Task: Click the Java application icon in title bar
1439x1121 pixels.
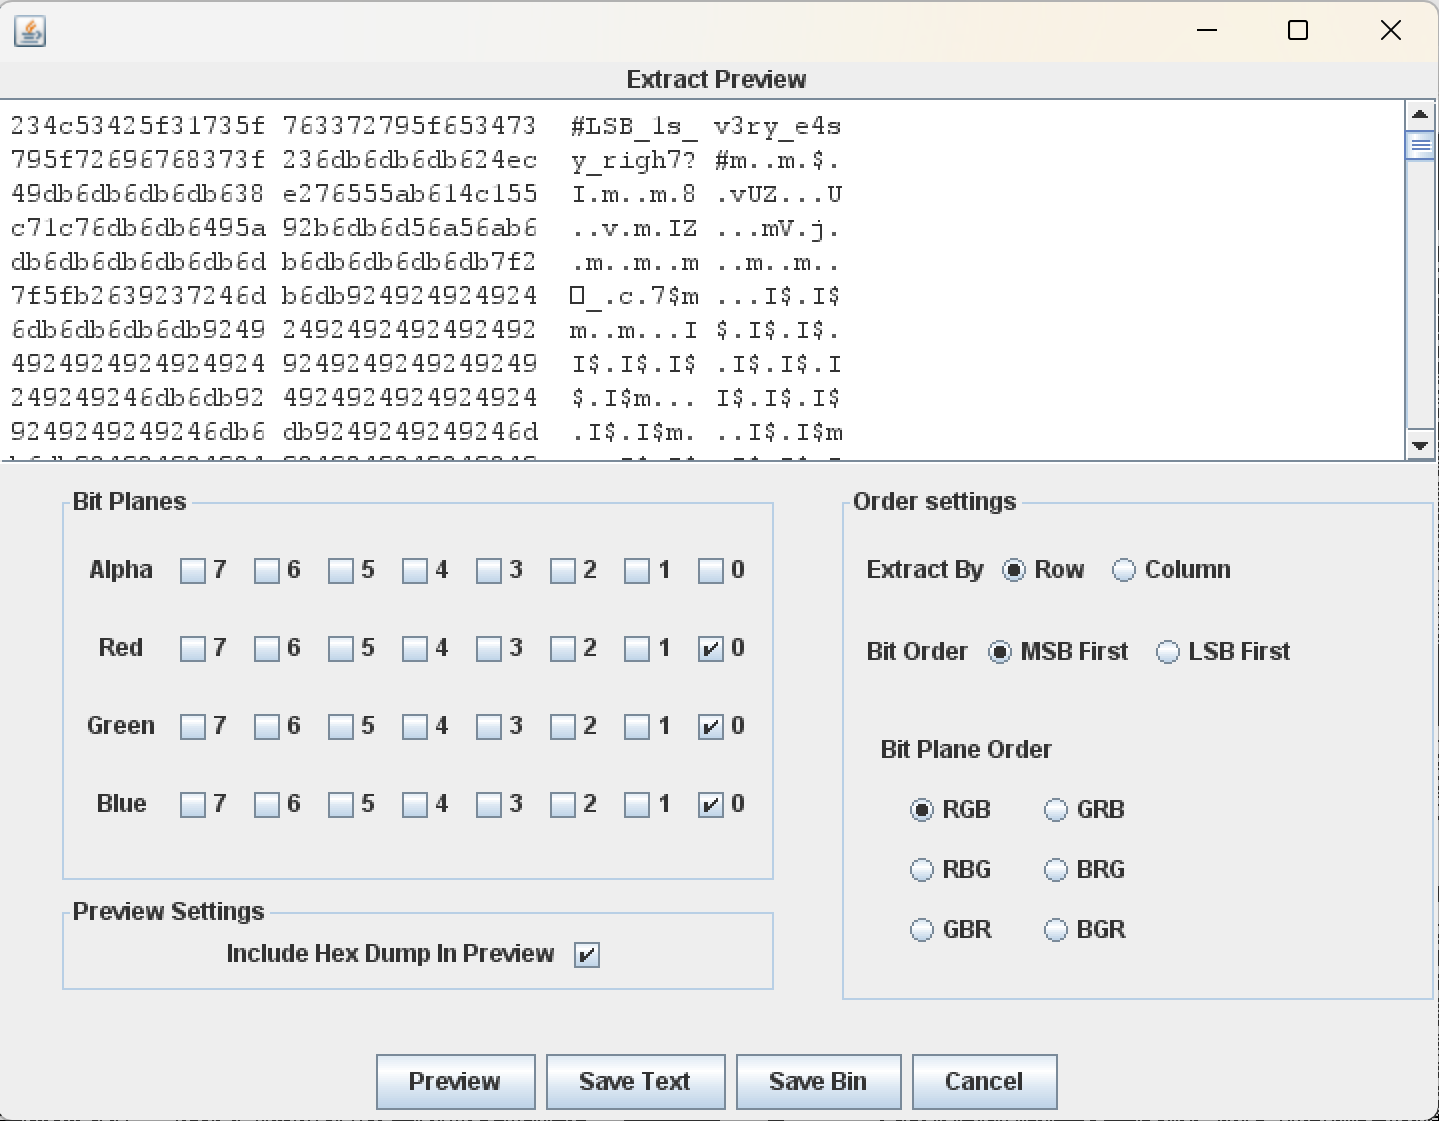Action: click(30, 31)
